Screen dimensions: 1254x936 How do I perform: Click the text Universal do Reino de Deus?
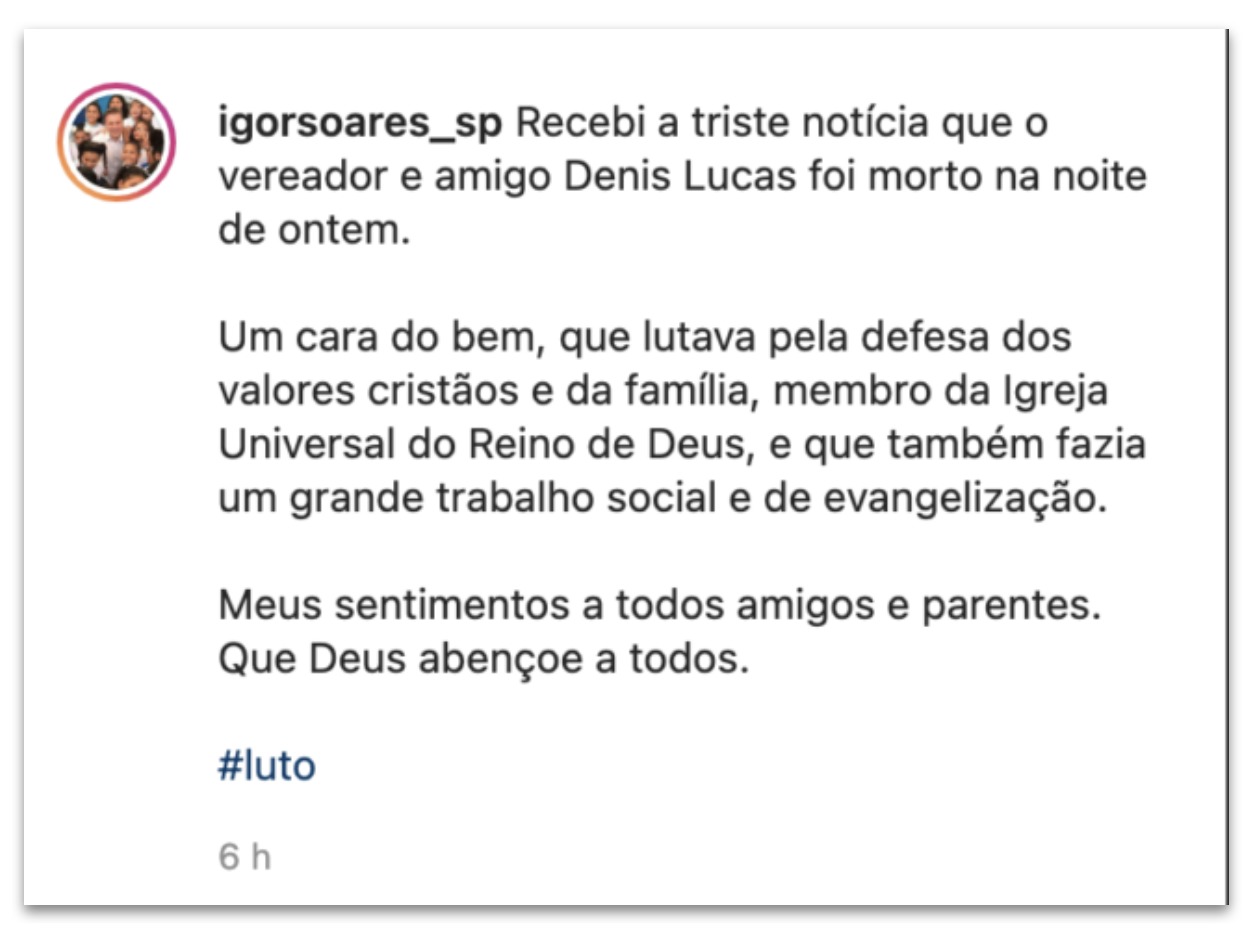(x=483, y=445)
